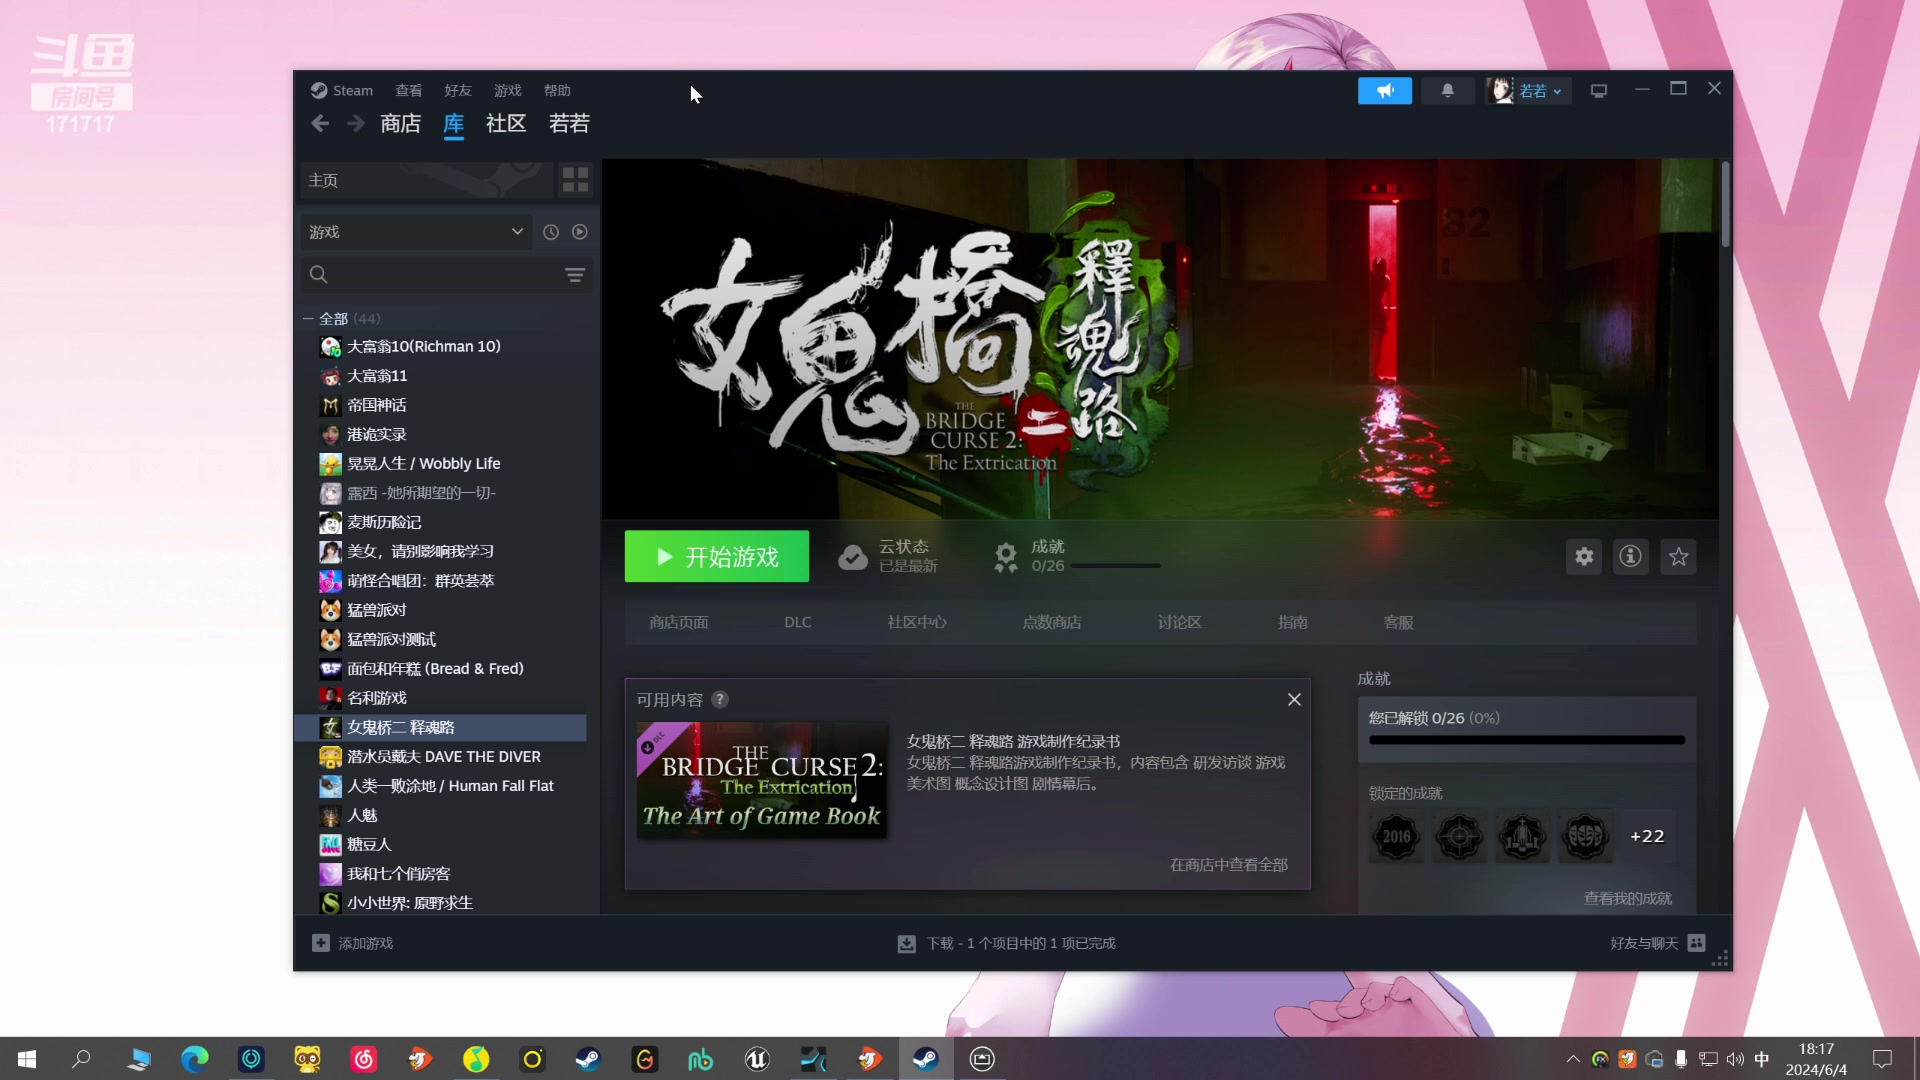Open the notifications bell icon
This screenshot has height=1080, width=1920.
pyautogui.click(x=1448, y=90)
